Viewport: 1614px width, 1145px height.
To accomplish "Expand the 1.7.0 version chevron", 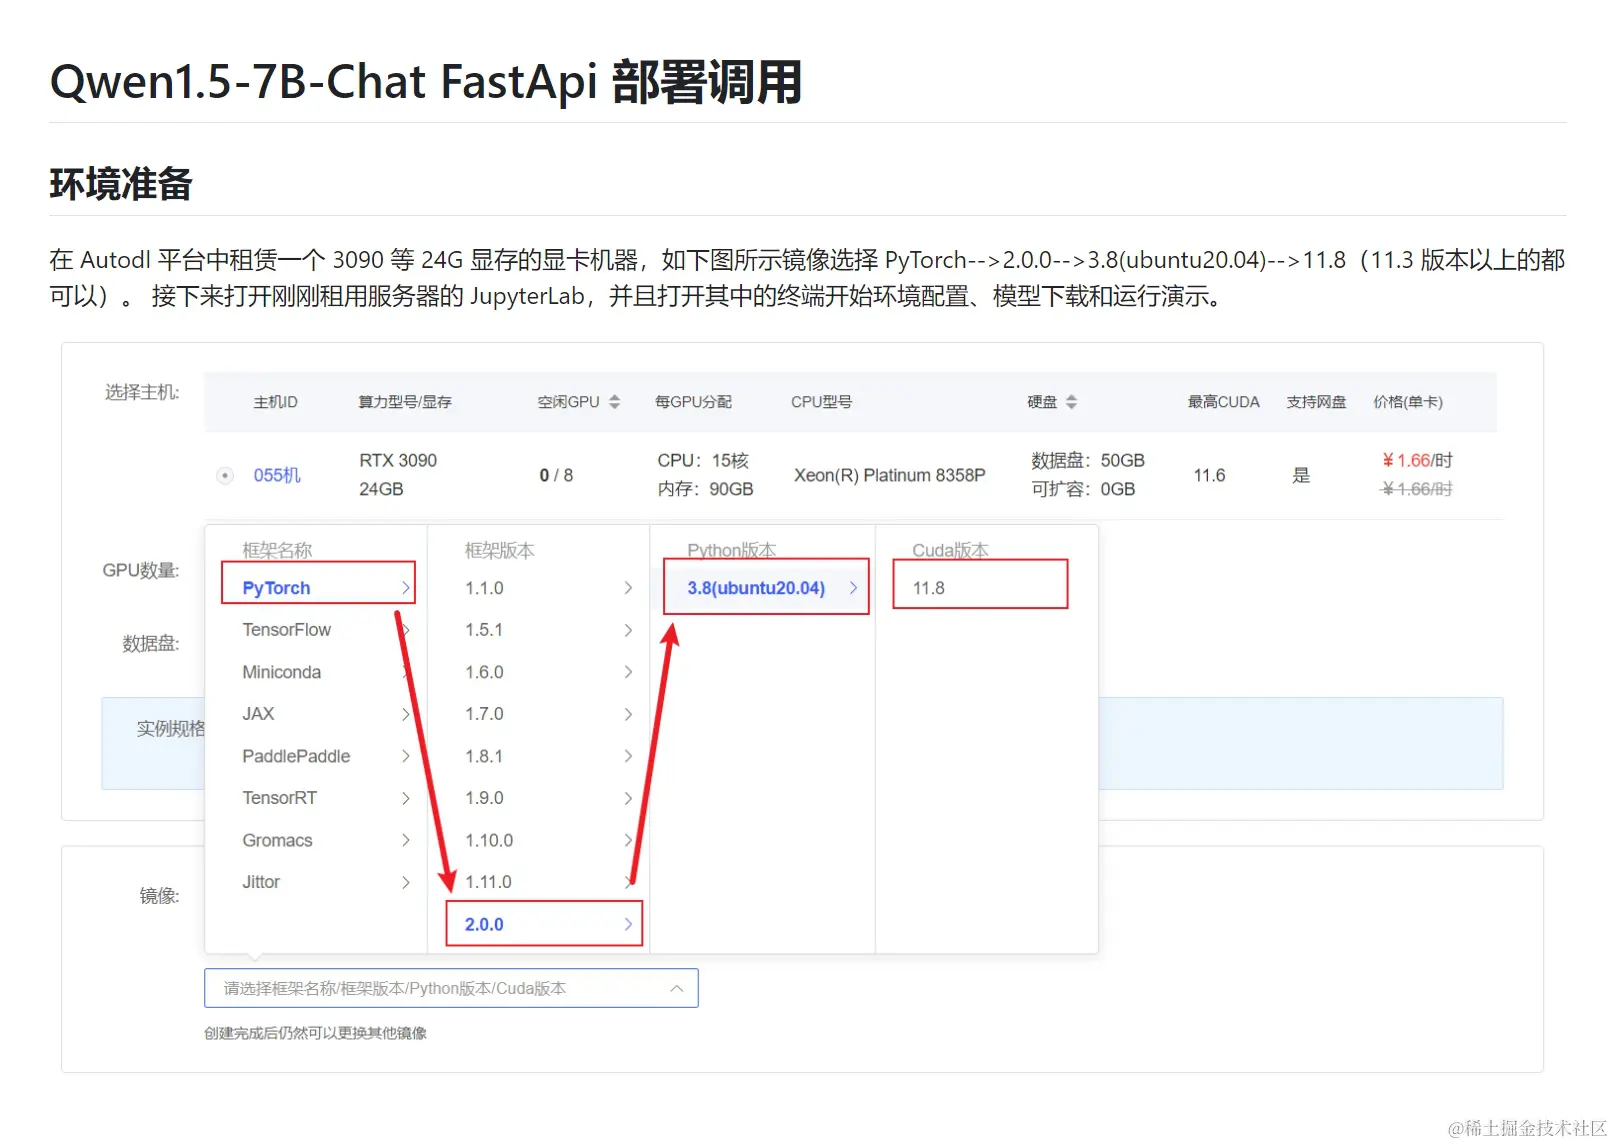I will pos(628,714).
